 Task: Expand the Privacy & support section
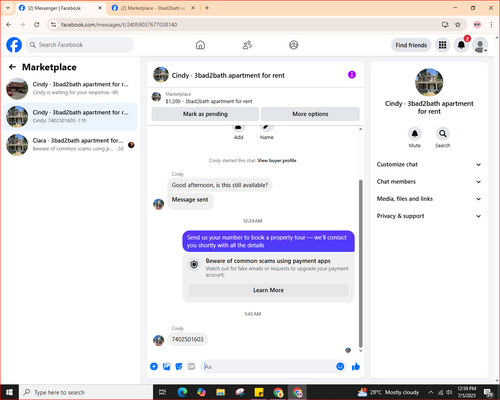[429, 216]
